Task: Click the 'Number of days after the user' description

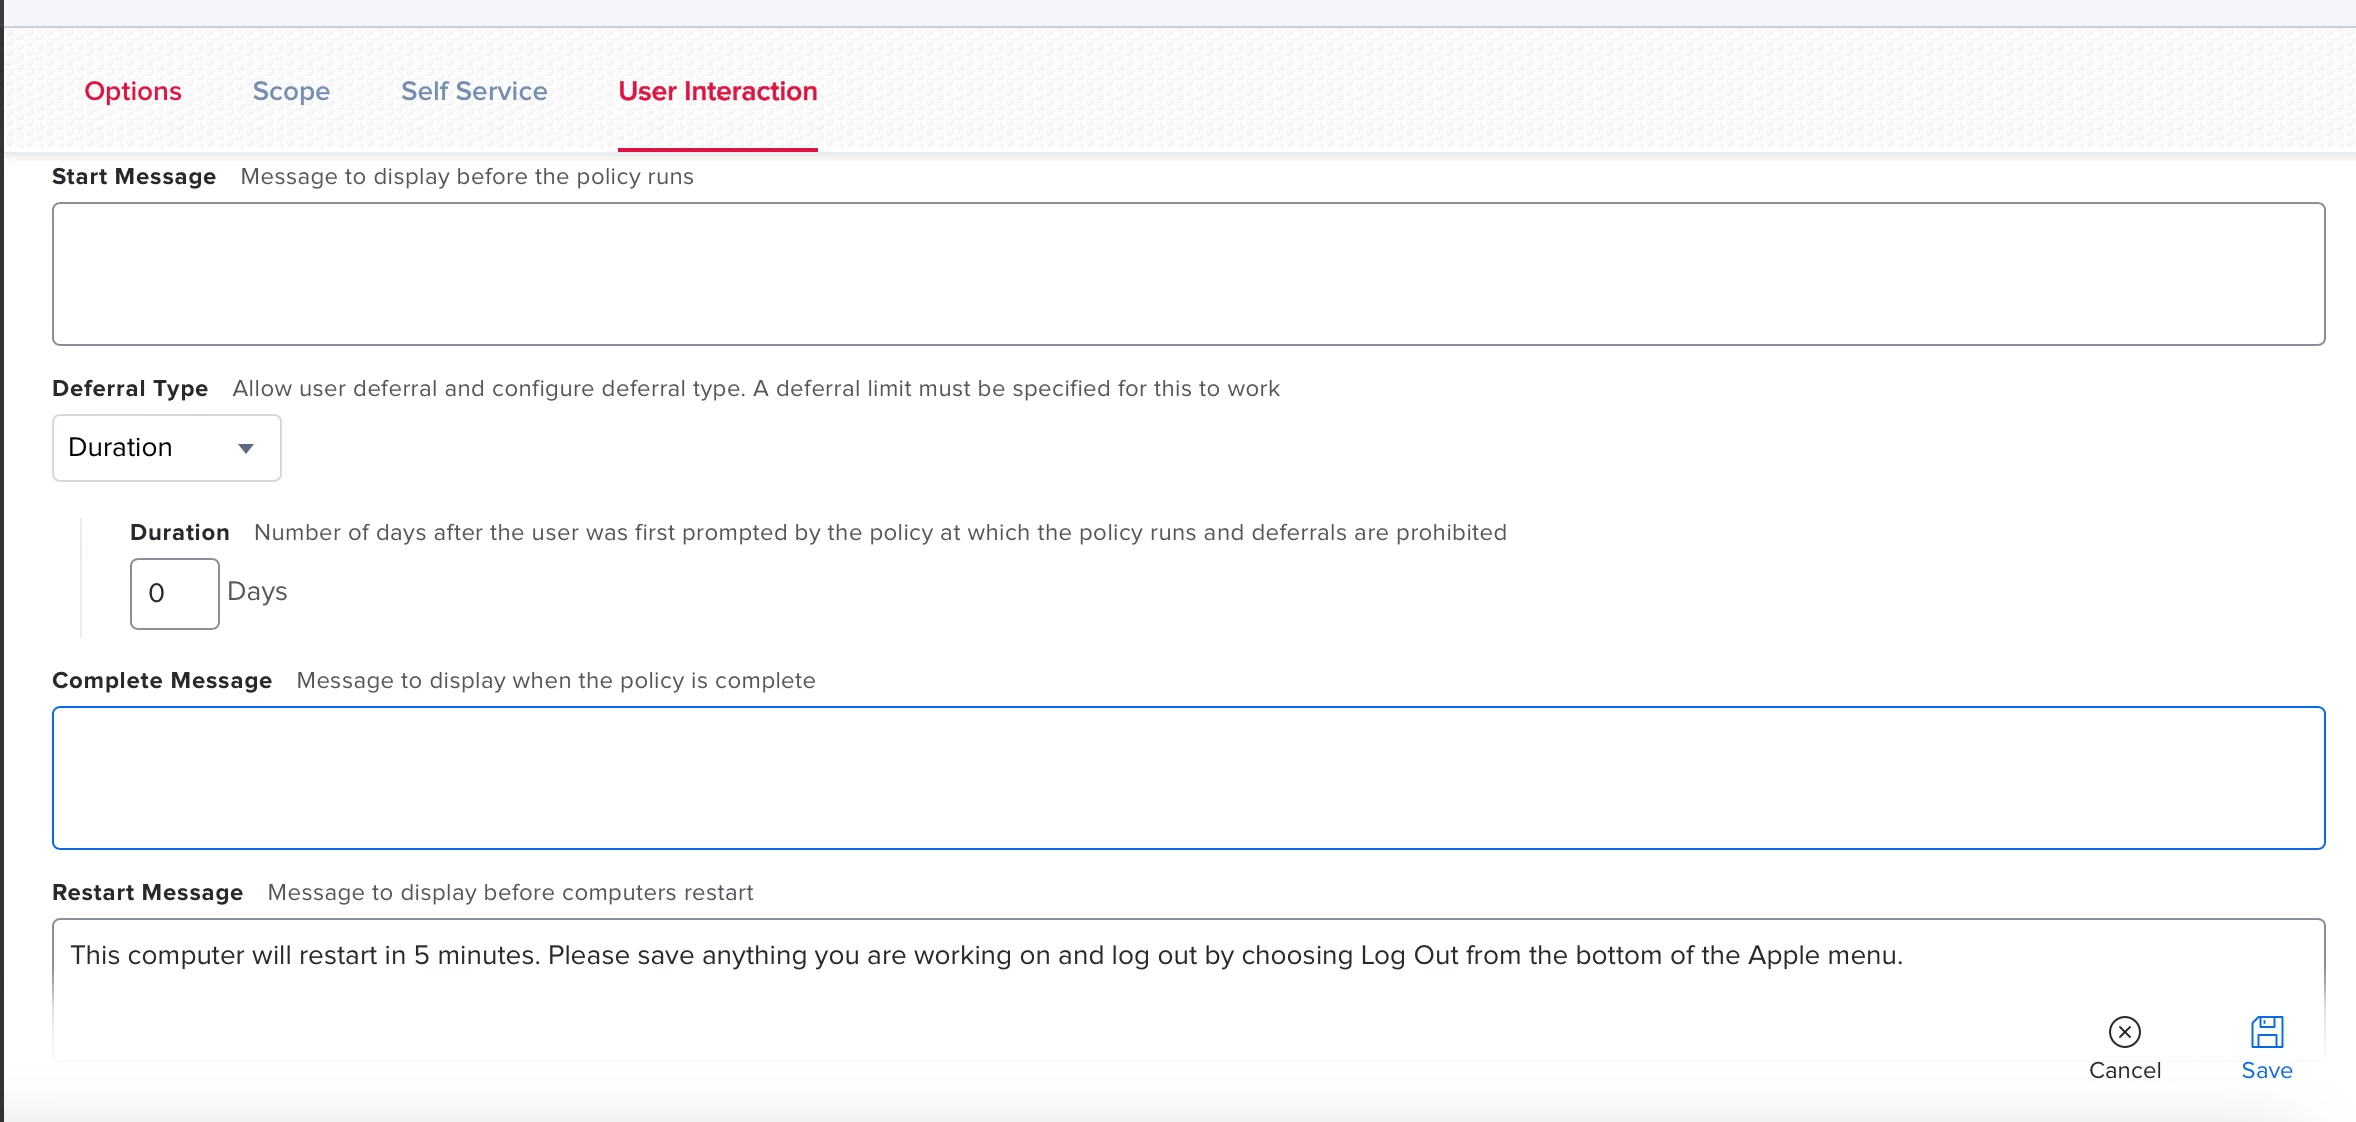Action: 880,532
